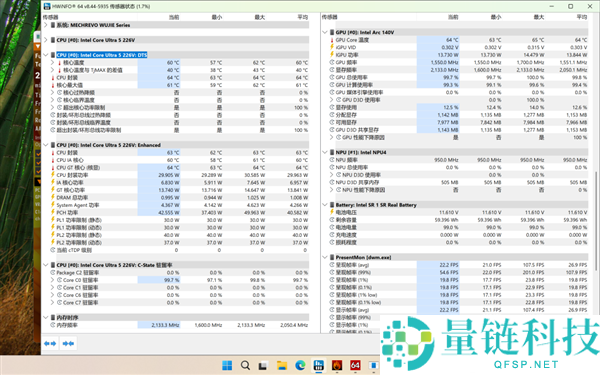Screen dimensions: 600x375
Task: Open Windows Start menu on taskbar
Action: pos(227,365)
